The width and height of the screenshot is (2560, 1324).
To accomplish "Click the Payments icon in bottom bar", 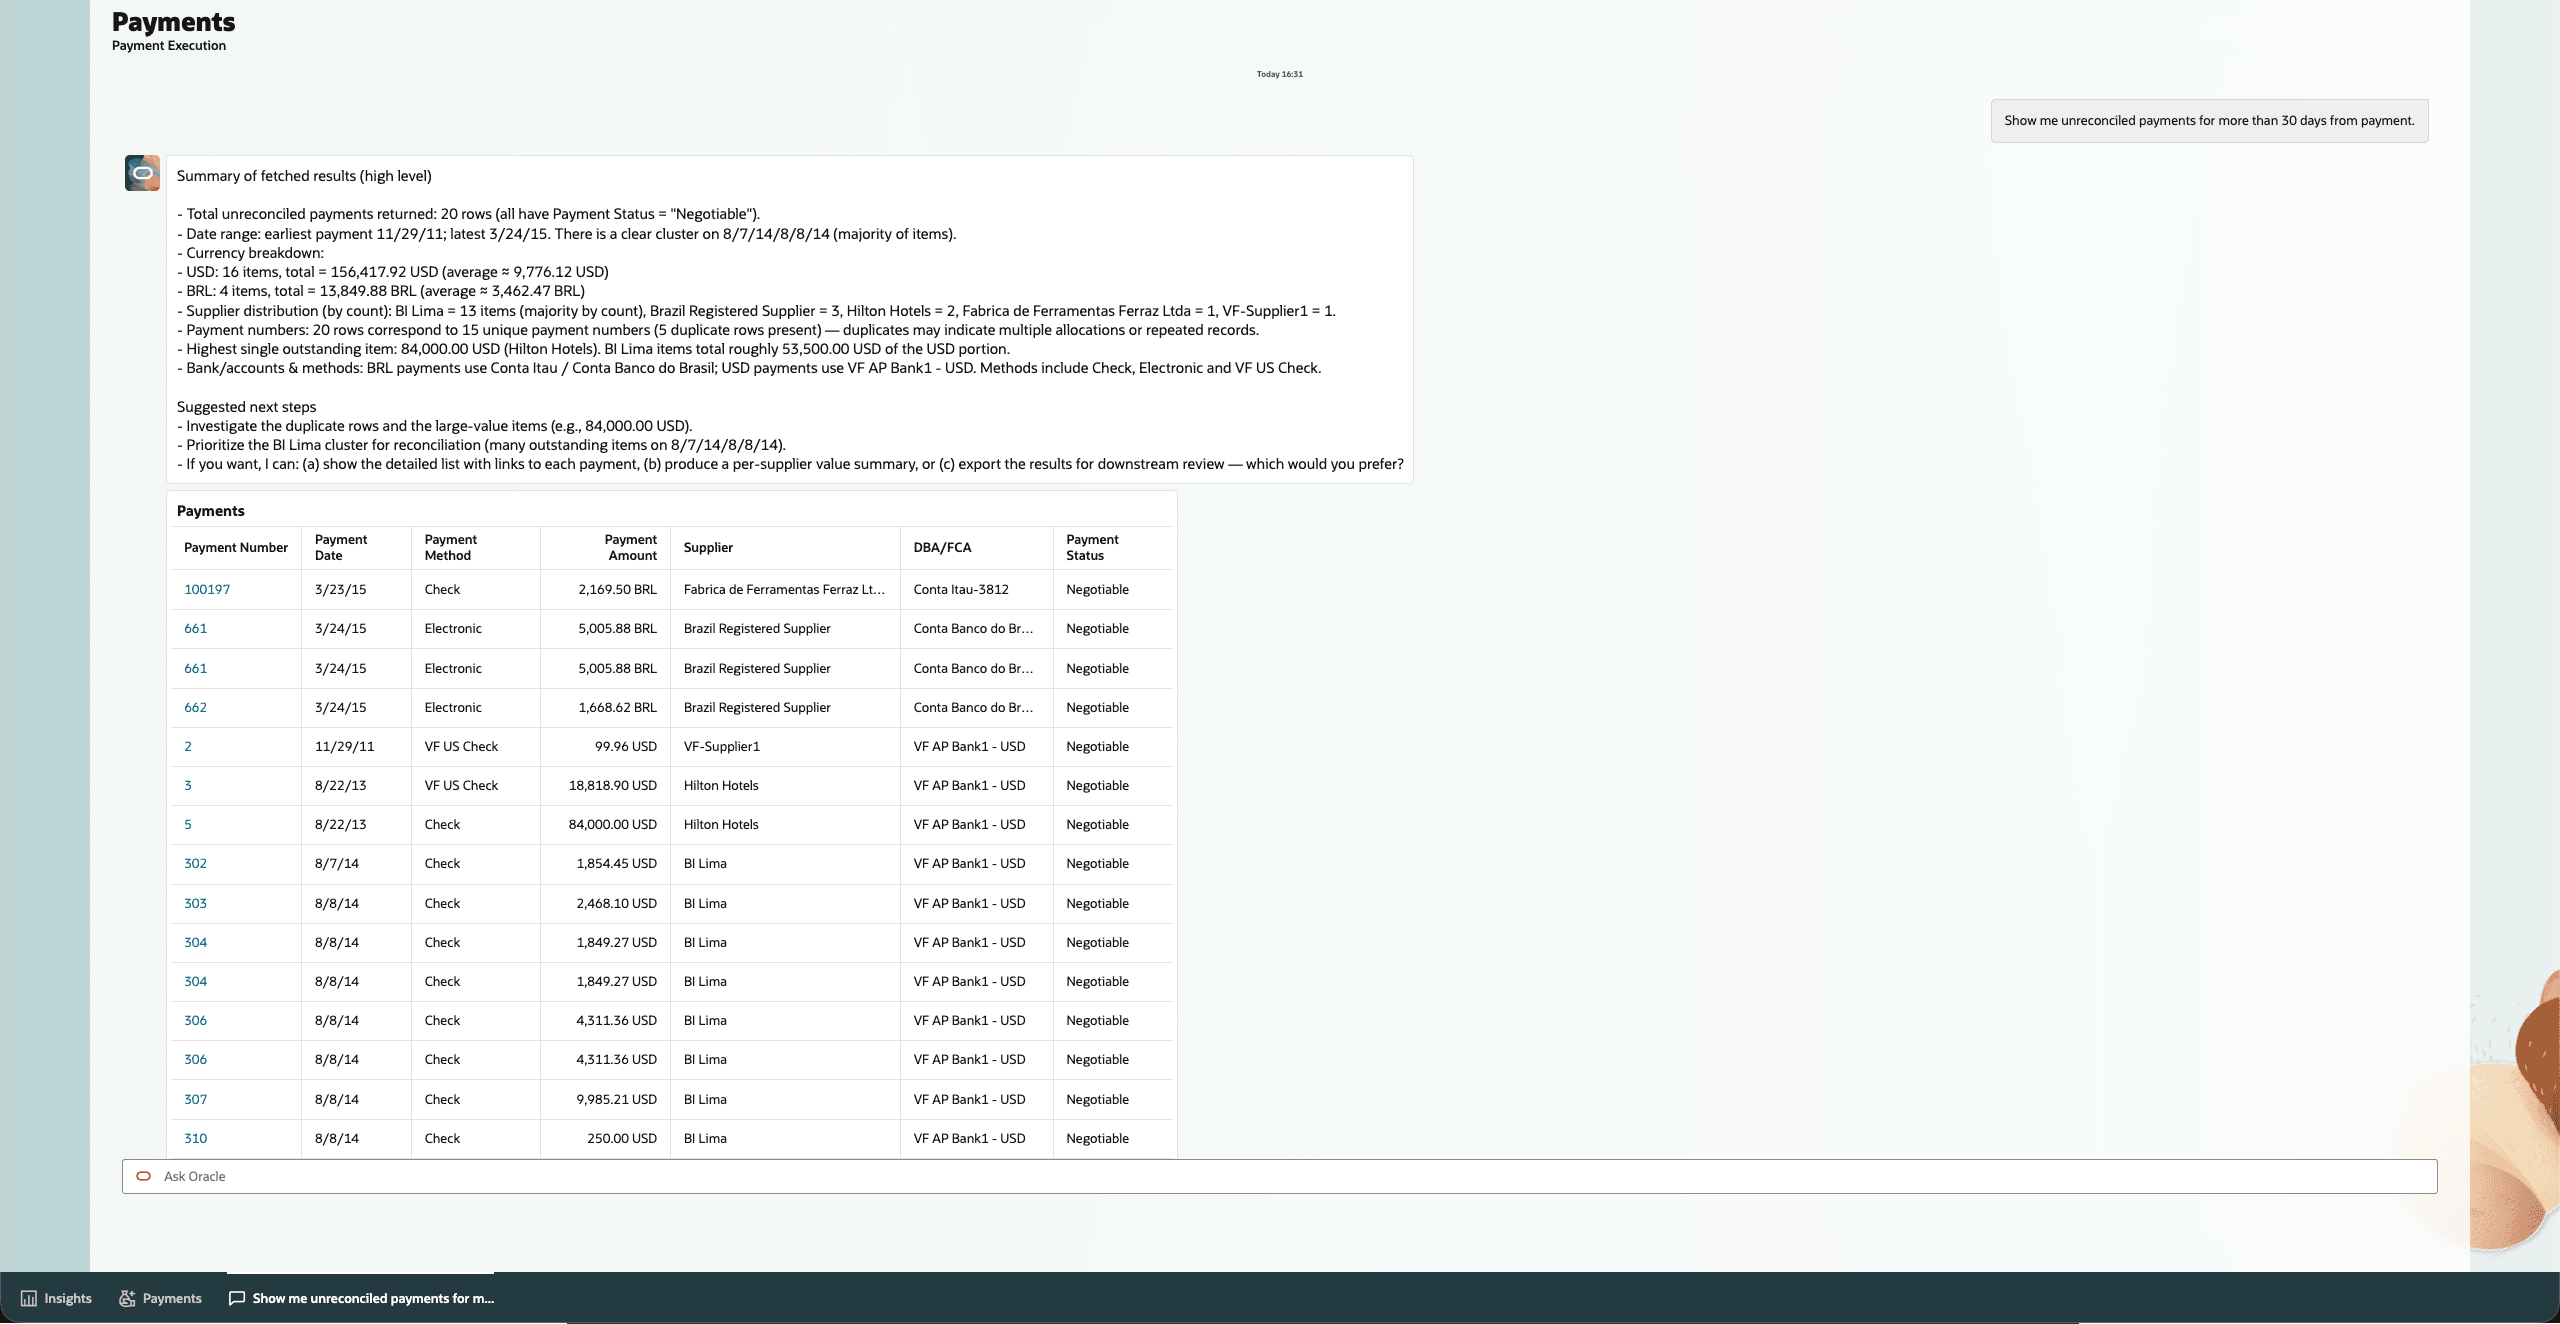I will click(x=127, y=1298).
